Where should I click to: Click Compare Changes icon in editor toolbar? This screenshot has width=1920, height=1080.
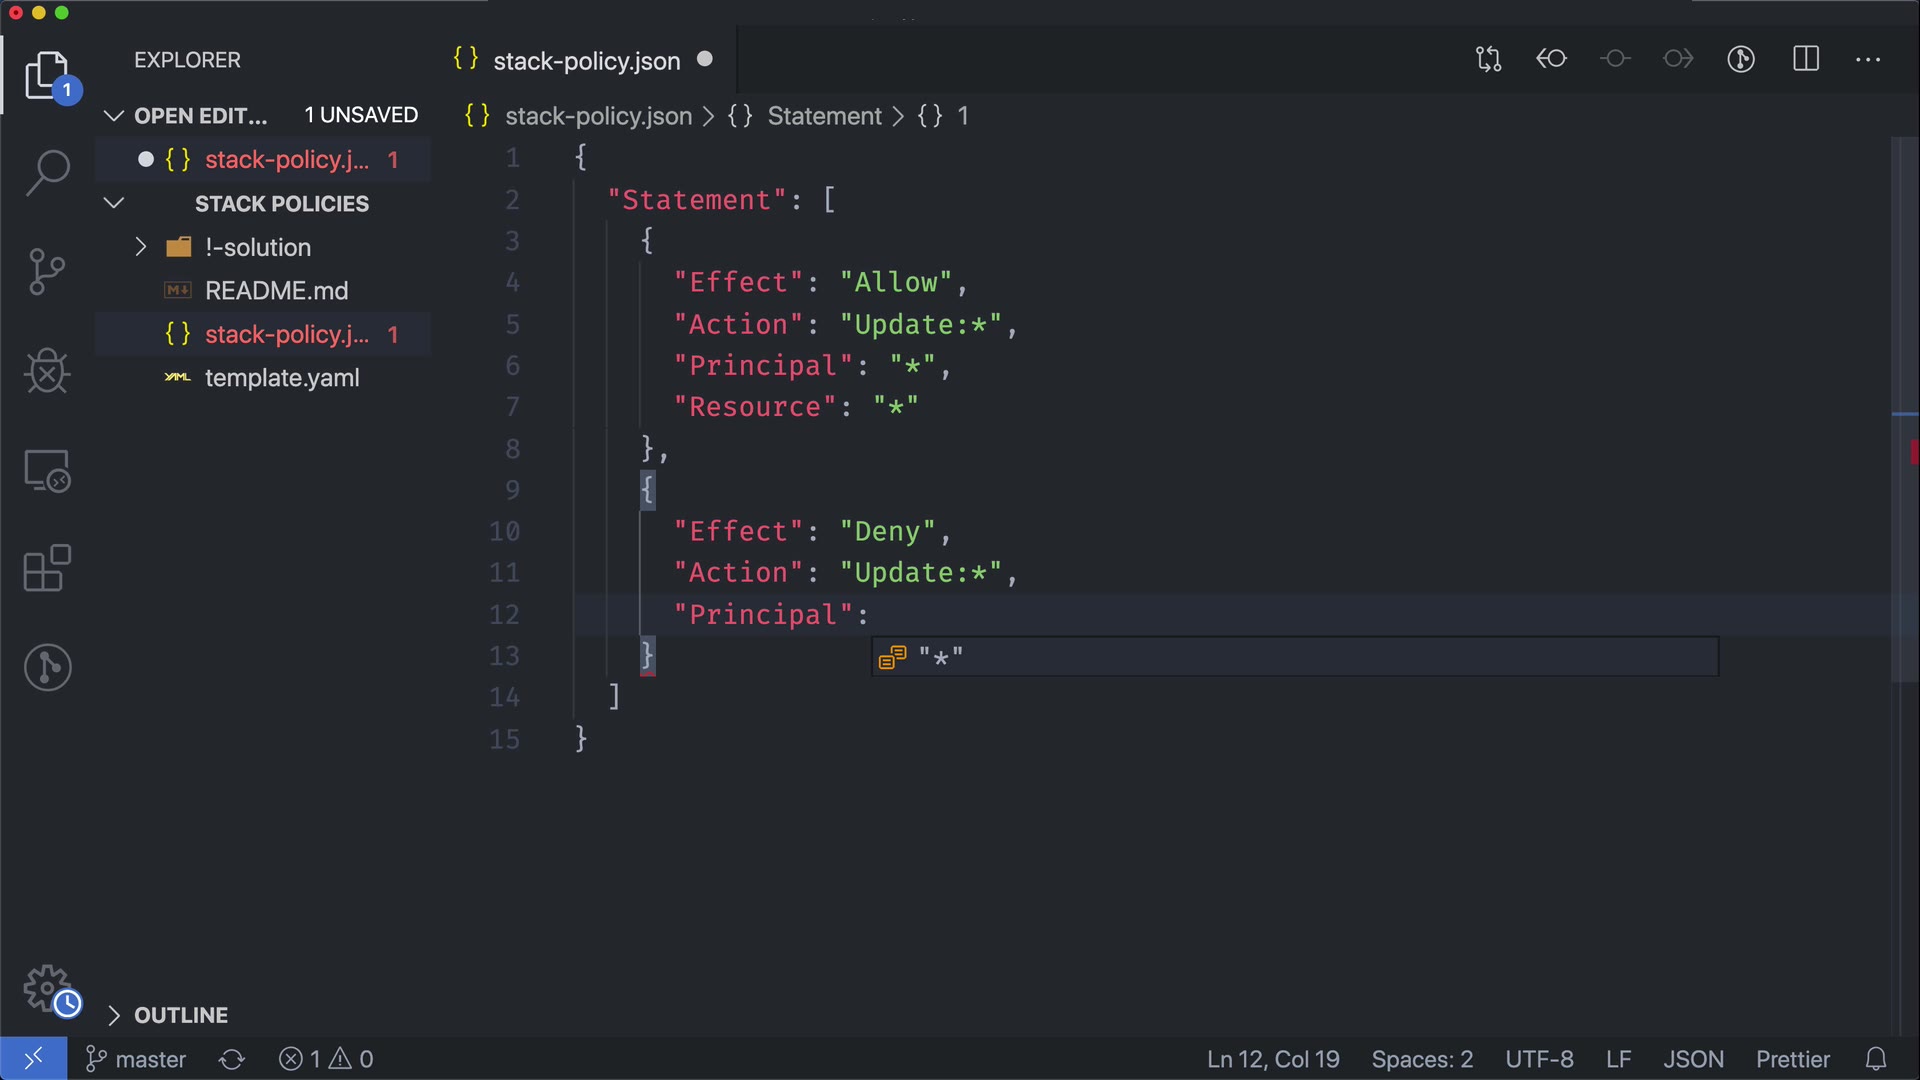click(1488, 59)
